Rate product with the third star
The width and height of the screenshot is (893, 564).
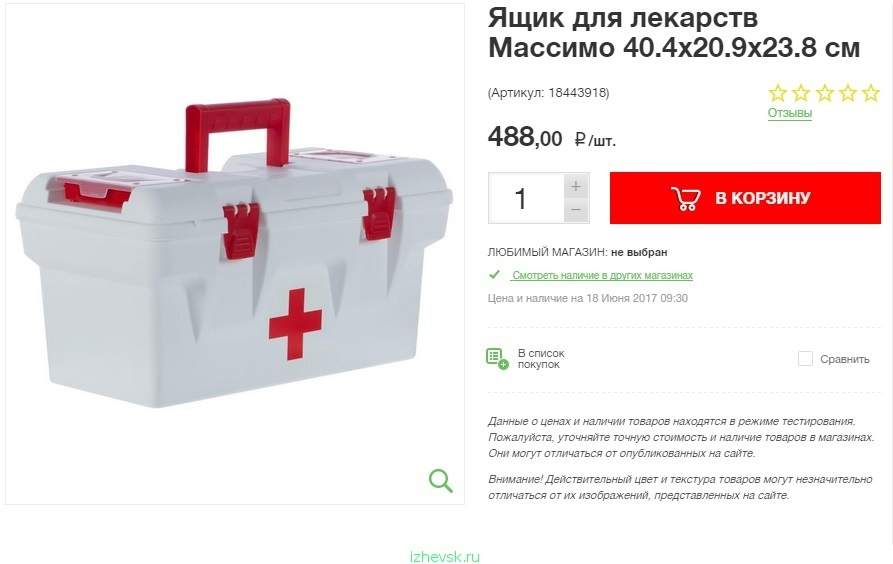824,93
